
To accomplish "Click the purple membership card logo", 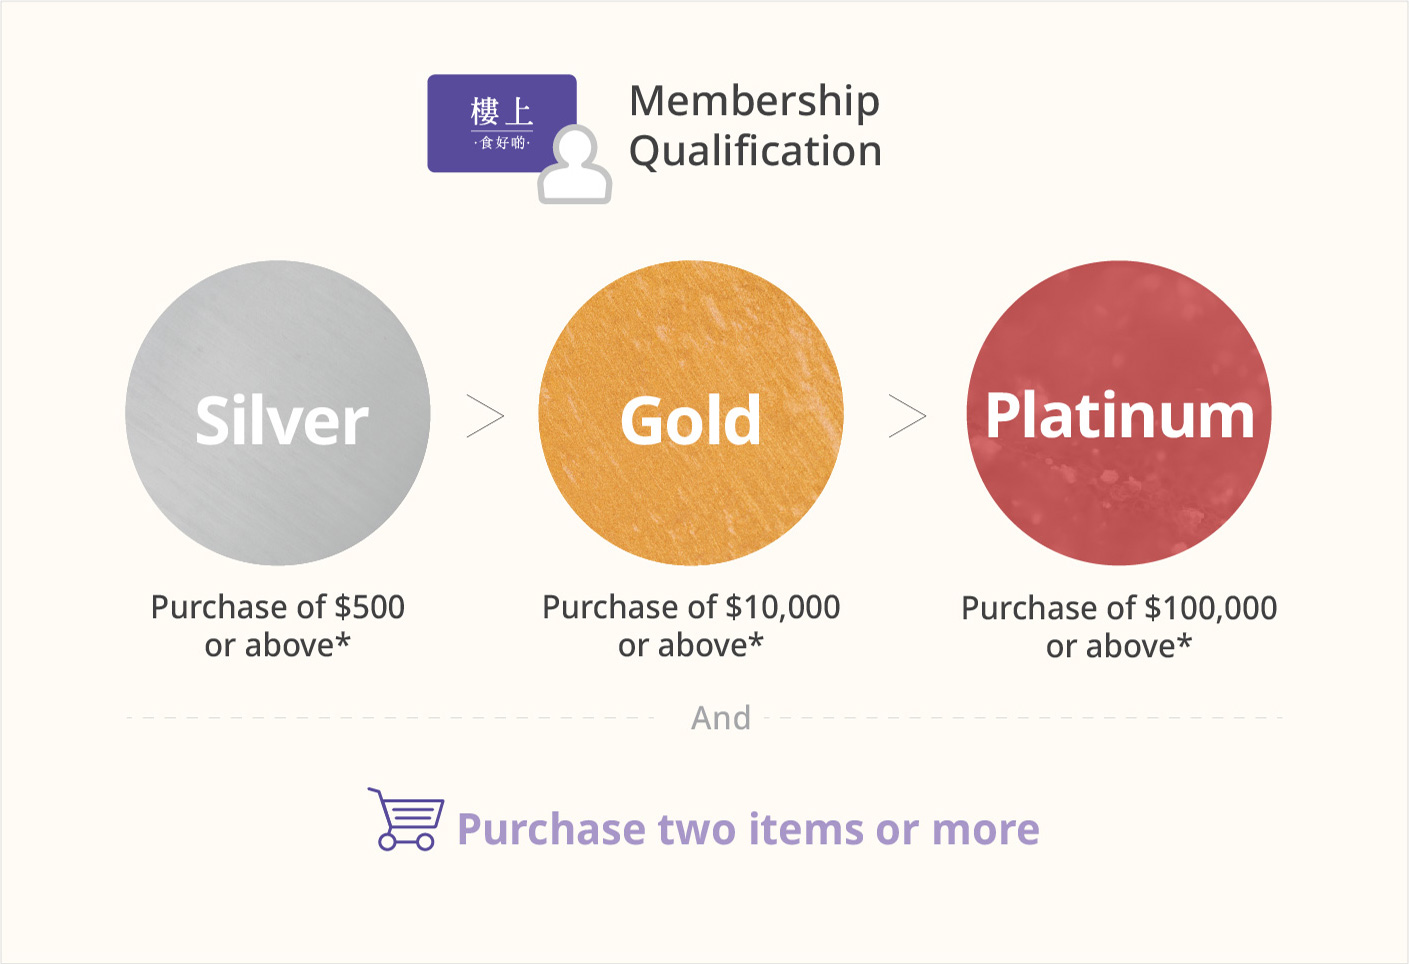I will tap(501, 123).
